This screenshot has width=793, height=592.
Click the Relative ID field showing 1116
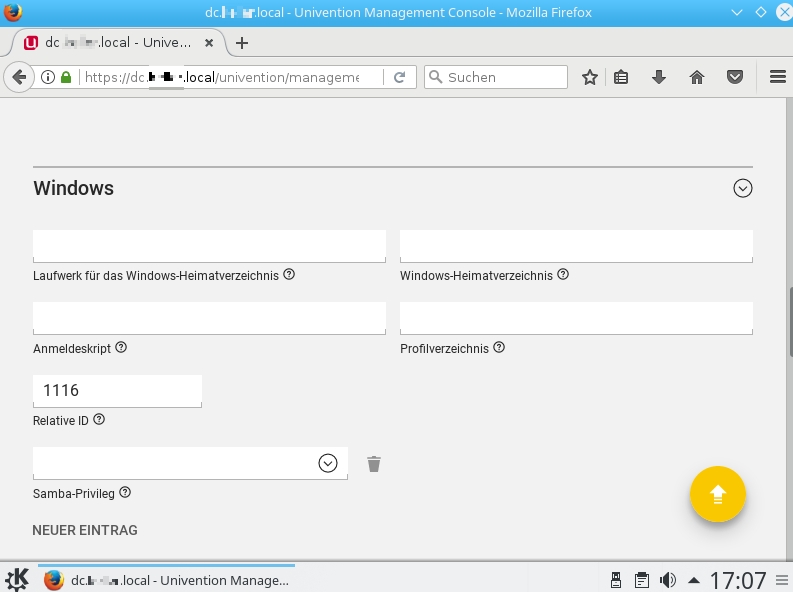click(x=117, y=391)
